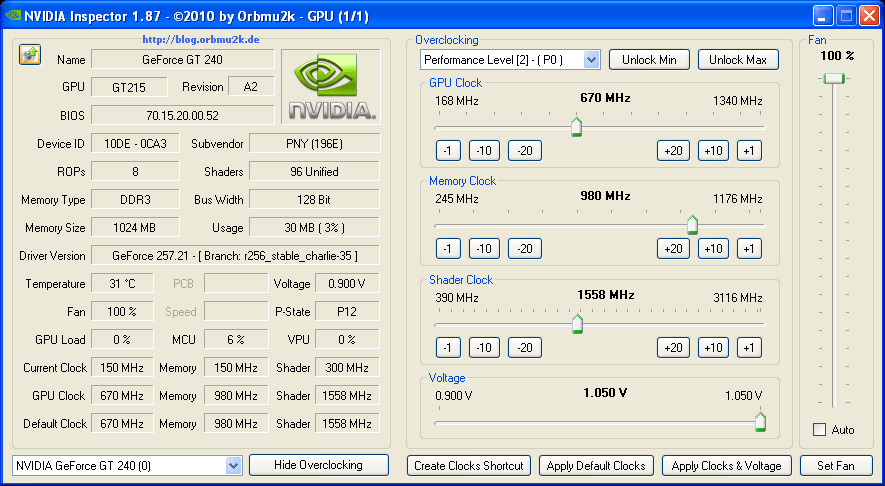Click the BIOS field 70.15.20.00.52
This screenshot has width=885, height=486.
tap(183, 115)
